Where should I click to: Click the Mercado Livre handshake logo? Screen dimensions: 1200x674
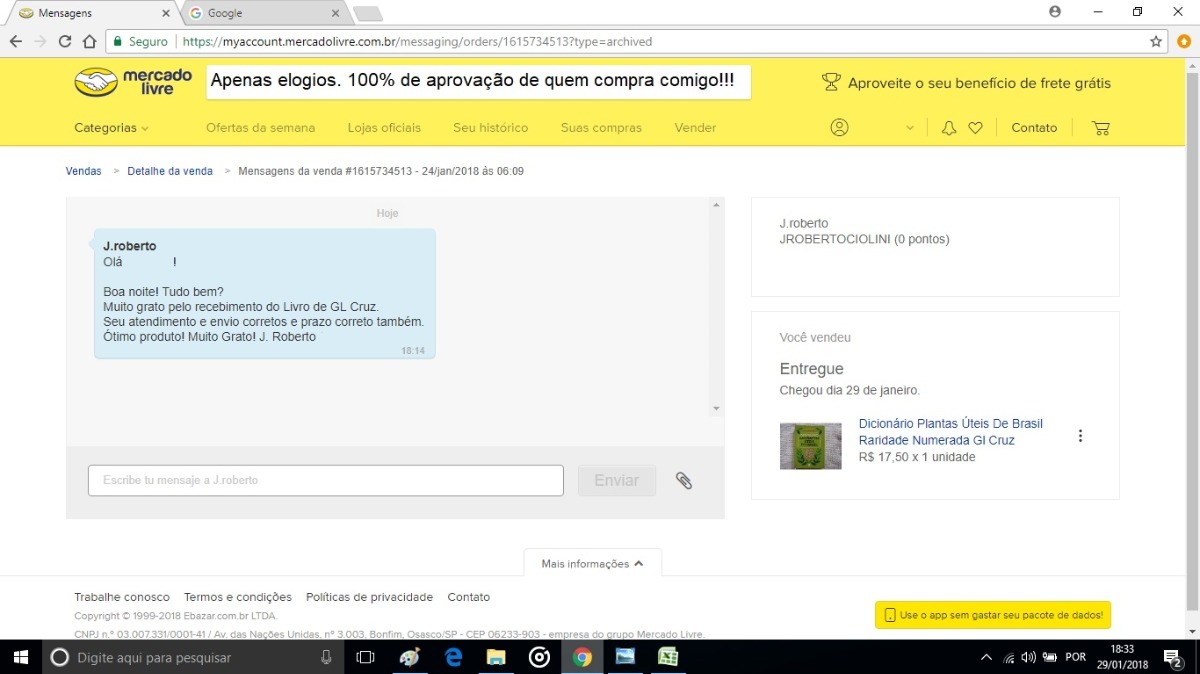pyautogui.click(x=96, y=82)
